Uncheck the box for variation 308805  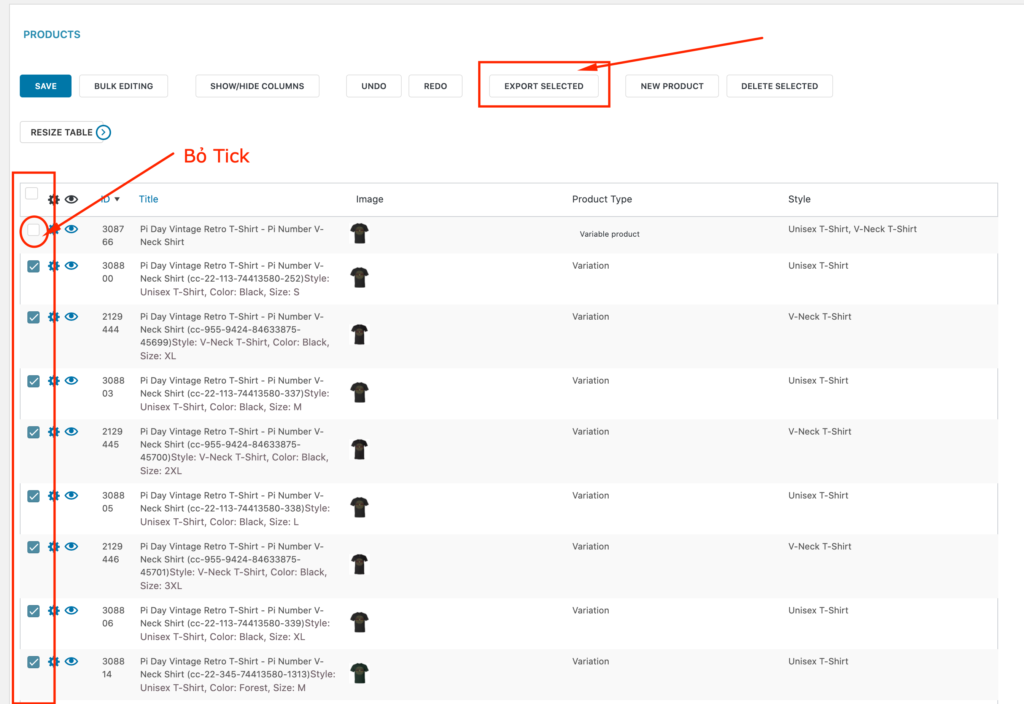pos(33,496)
